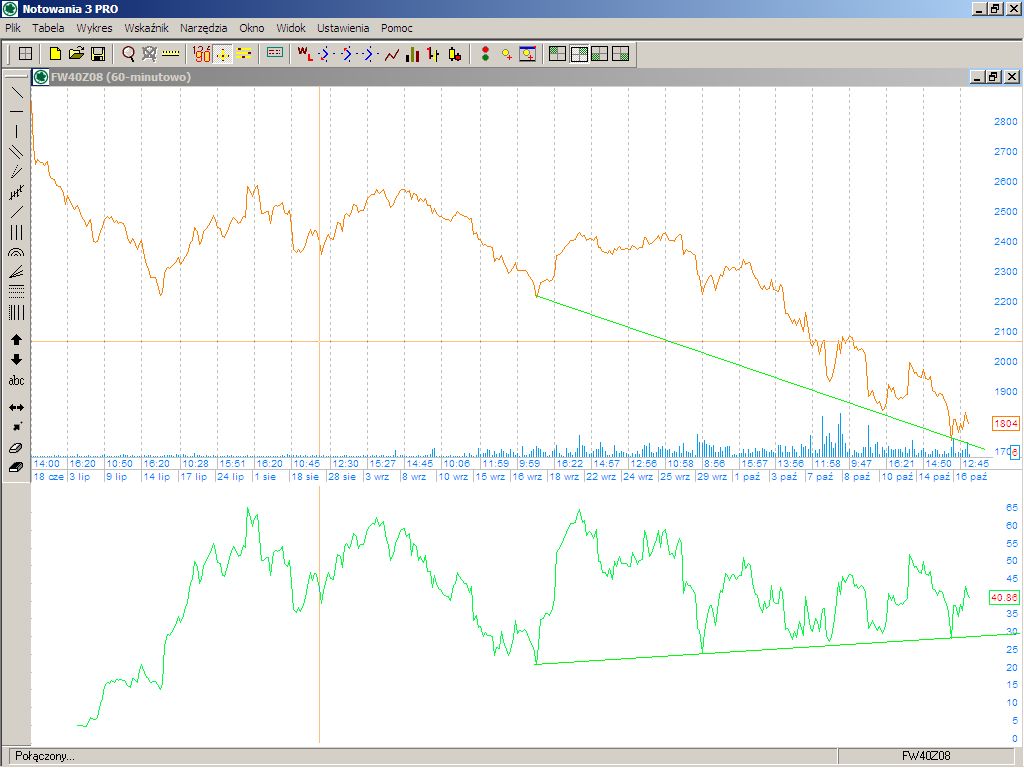Click the horizontal double-arrow move tool
Viewport: 1024px width, 768px height.
tap(16, 408)
